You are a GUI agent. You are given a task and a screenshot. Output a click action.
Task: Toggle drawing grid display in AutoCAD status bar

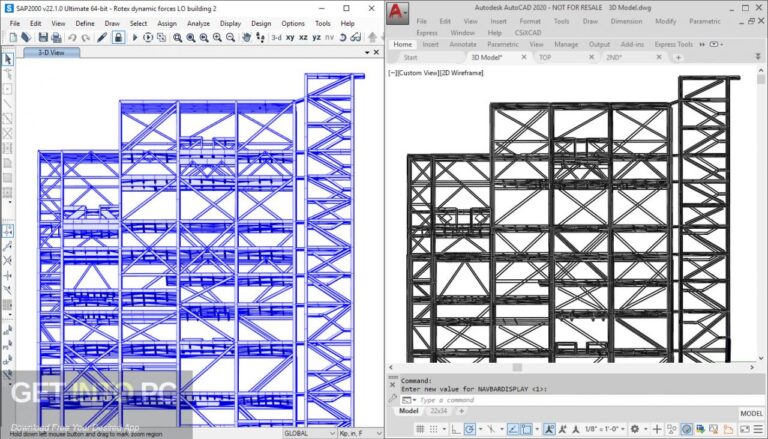(x=420, y=429)
